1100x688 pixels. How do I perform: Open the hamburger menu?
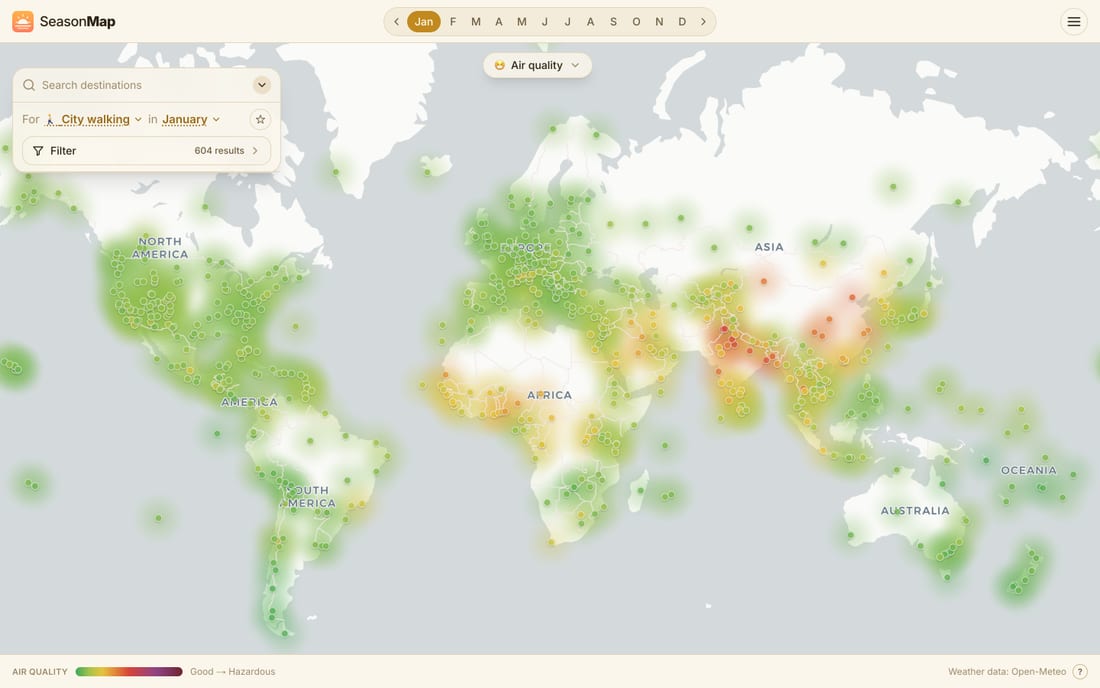(1073, 22)
